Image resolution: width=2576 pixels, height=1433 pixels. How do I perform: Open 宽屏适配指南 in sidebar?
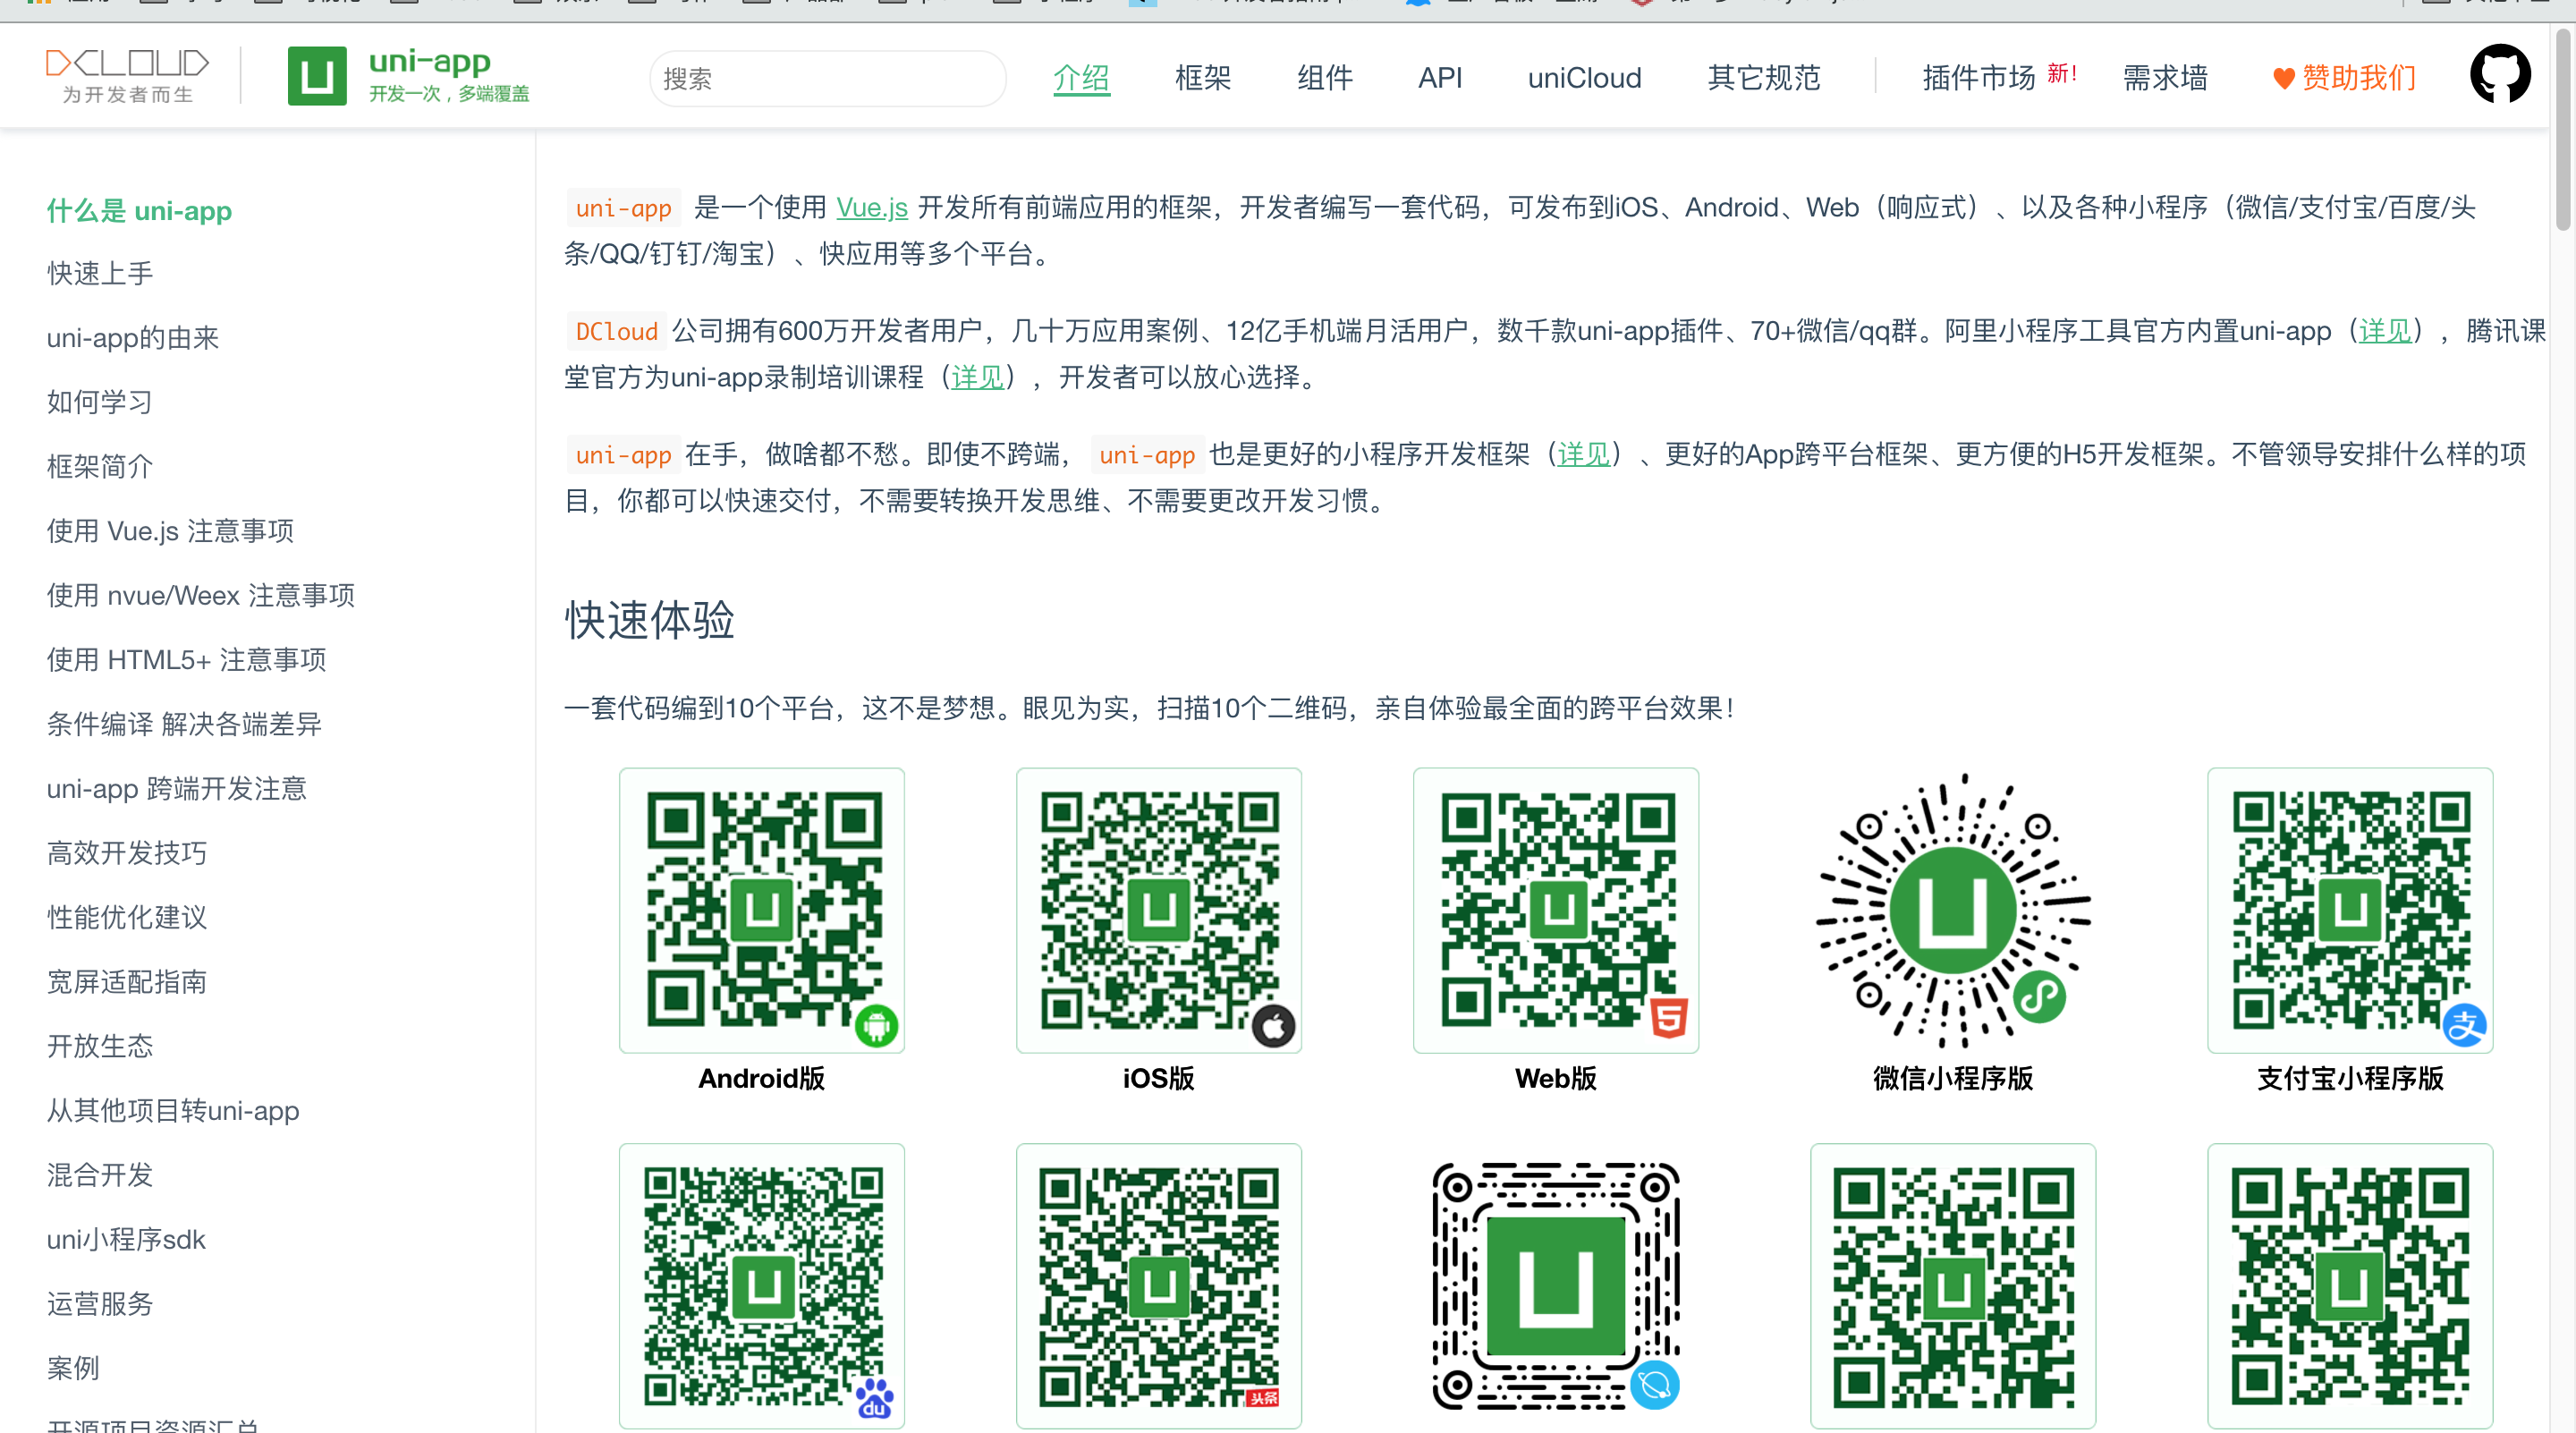pos(126,982)
